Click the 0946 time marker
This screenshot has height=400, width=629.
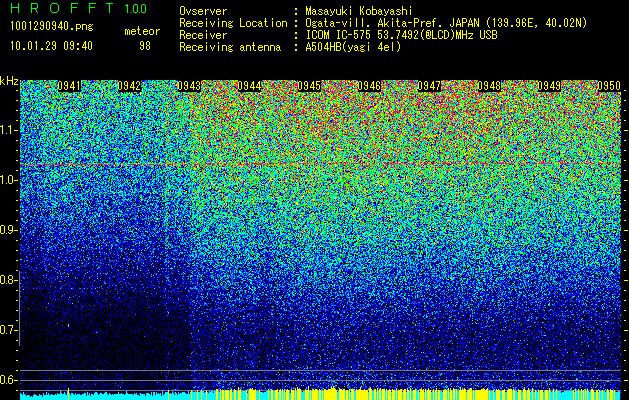(x=369, y=86)
